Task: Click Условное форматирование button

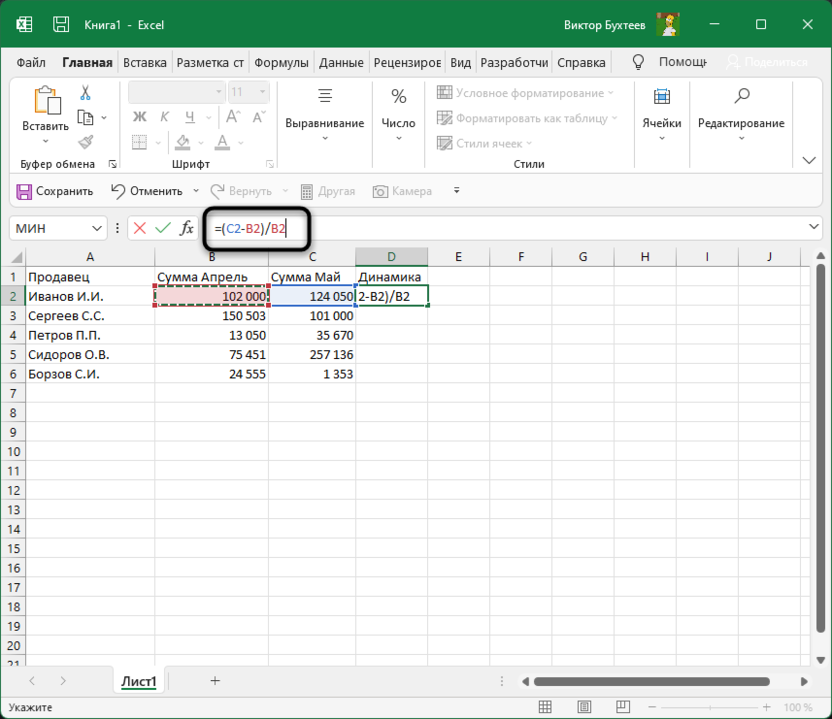Action: tap(525, 93)
